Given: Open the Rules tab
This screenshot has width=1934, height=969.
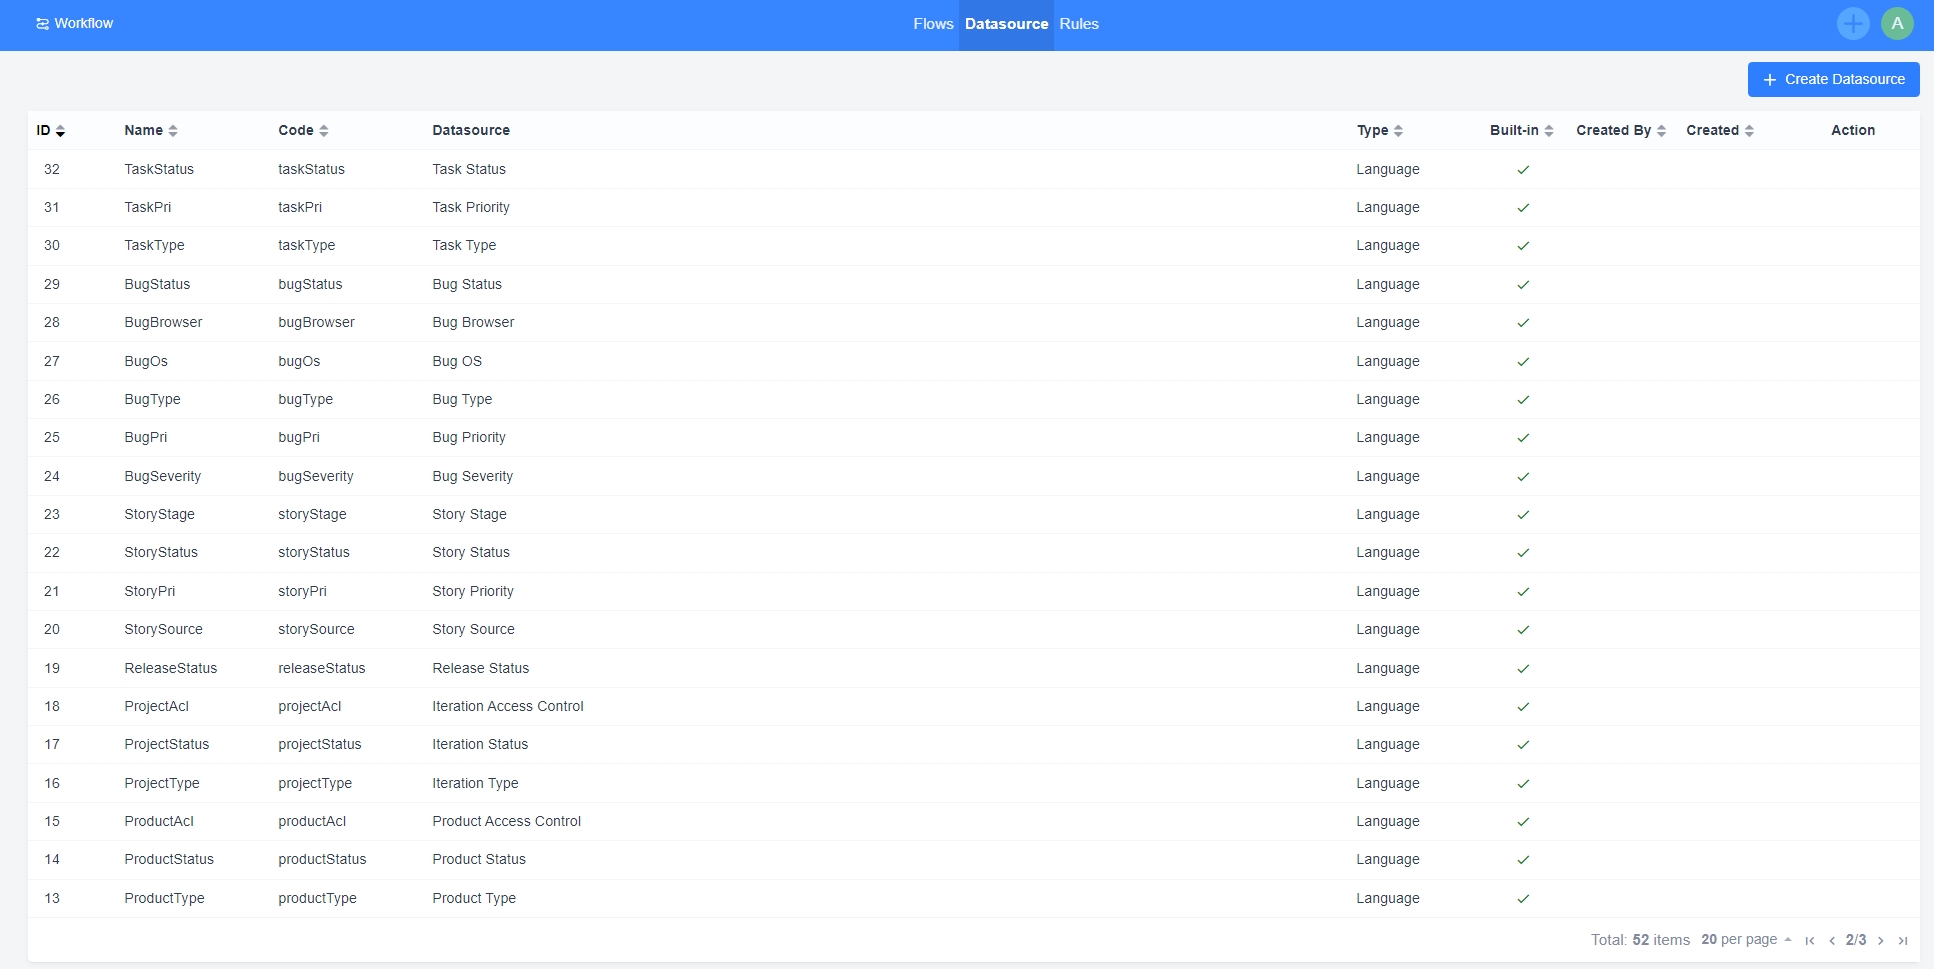Looking at the screenshot, I should click(1078, 24).
